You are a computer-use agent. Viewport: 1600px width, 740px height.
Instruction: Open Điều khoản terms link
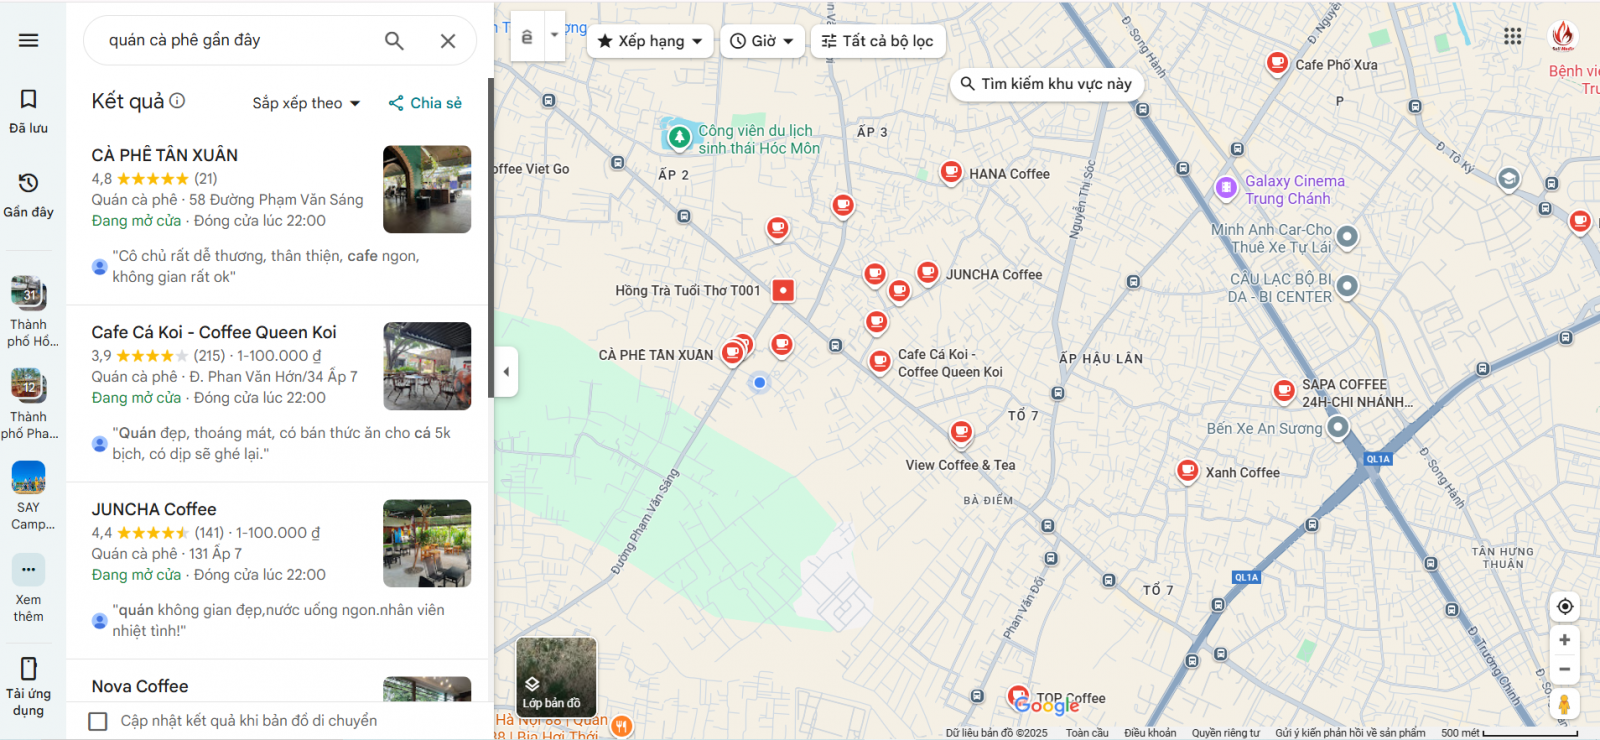click(1150, 733)
